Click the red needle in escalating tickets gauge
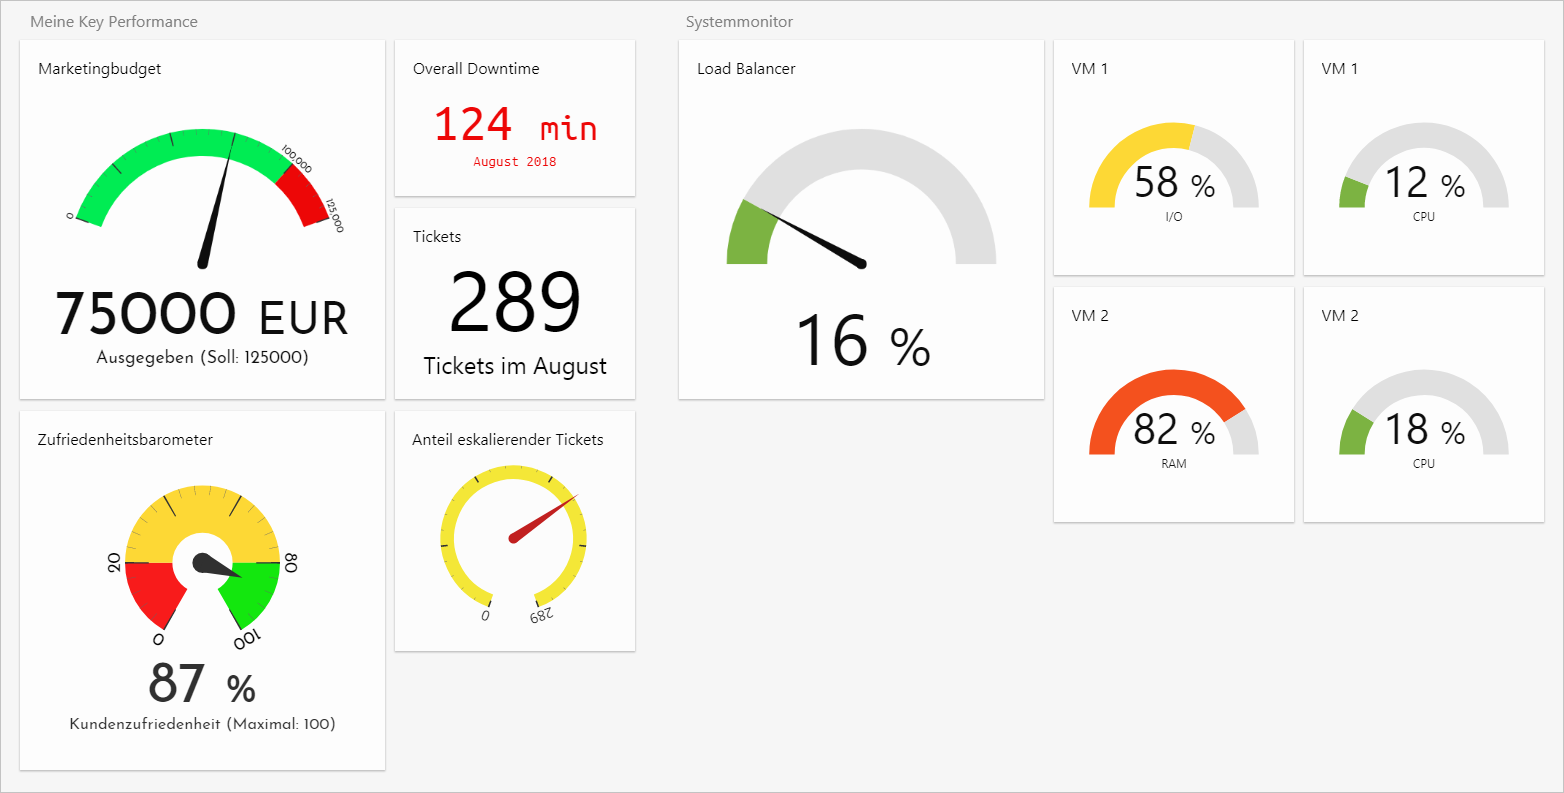The height and width of the screenshot is (793, 1564). [544, 517]
